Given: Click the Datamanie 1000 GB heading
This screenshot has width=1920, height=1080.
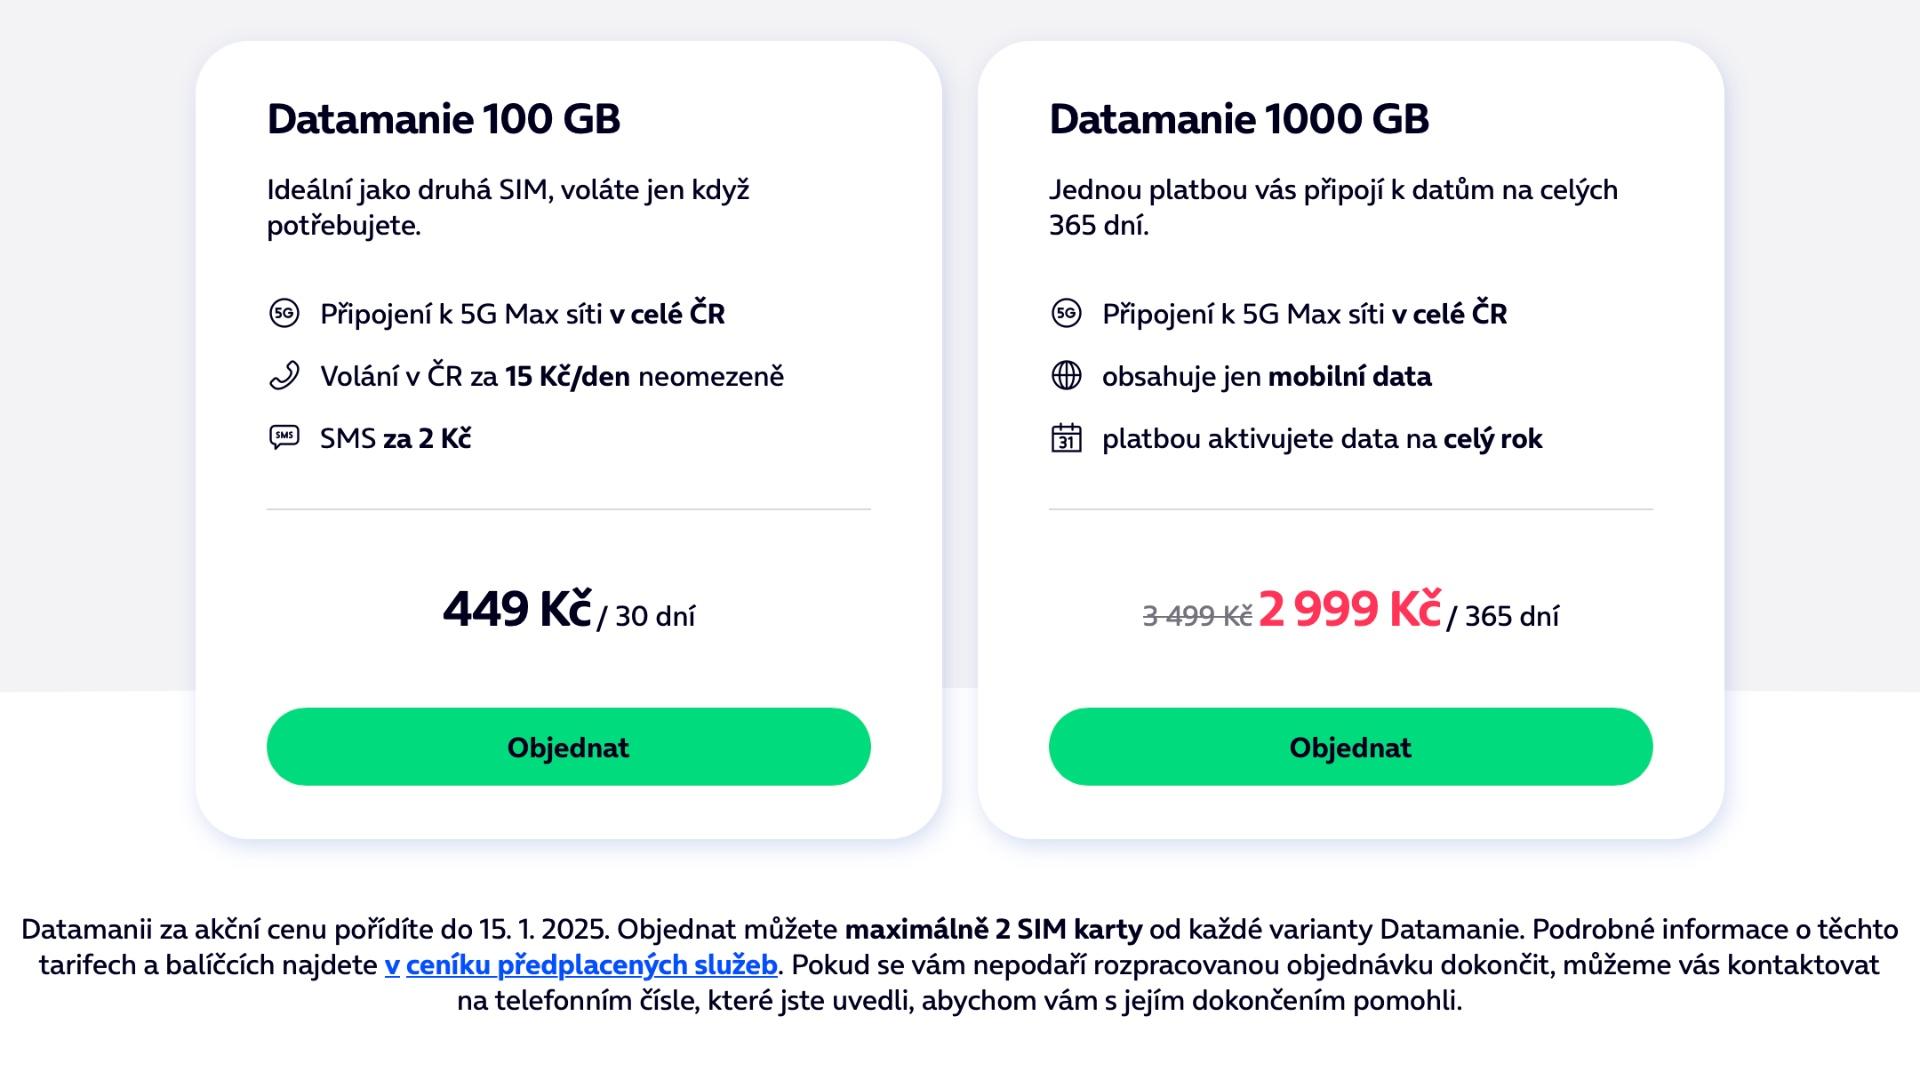Looking at the screenshot, I should point(1239,119).
